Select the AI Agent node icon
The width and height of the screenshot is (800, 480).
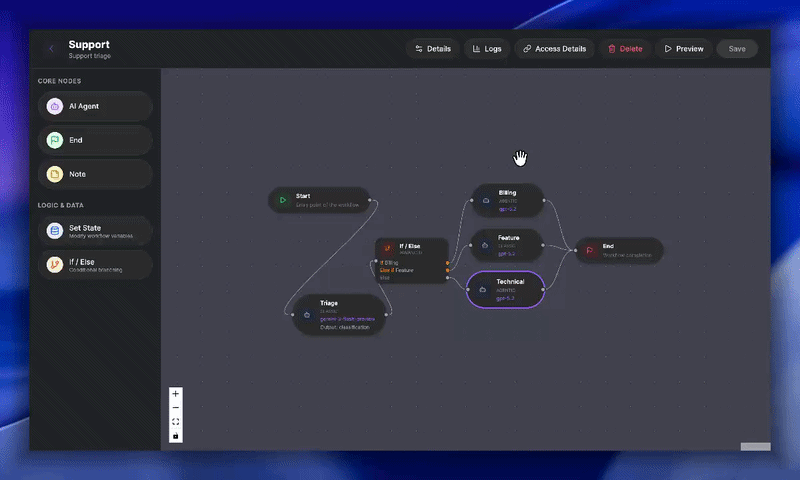(55, 106)
